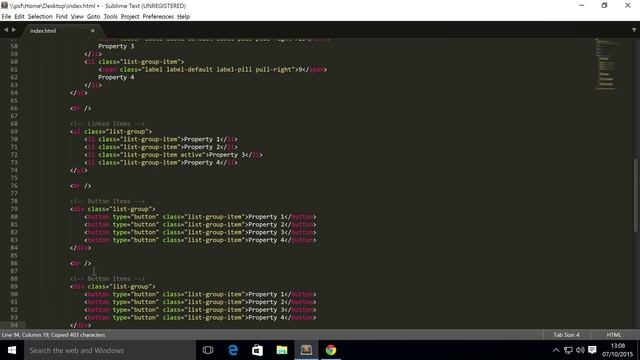Click the Sublime Text taskbar icon

point(306,350)
